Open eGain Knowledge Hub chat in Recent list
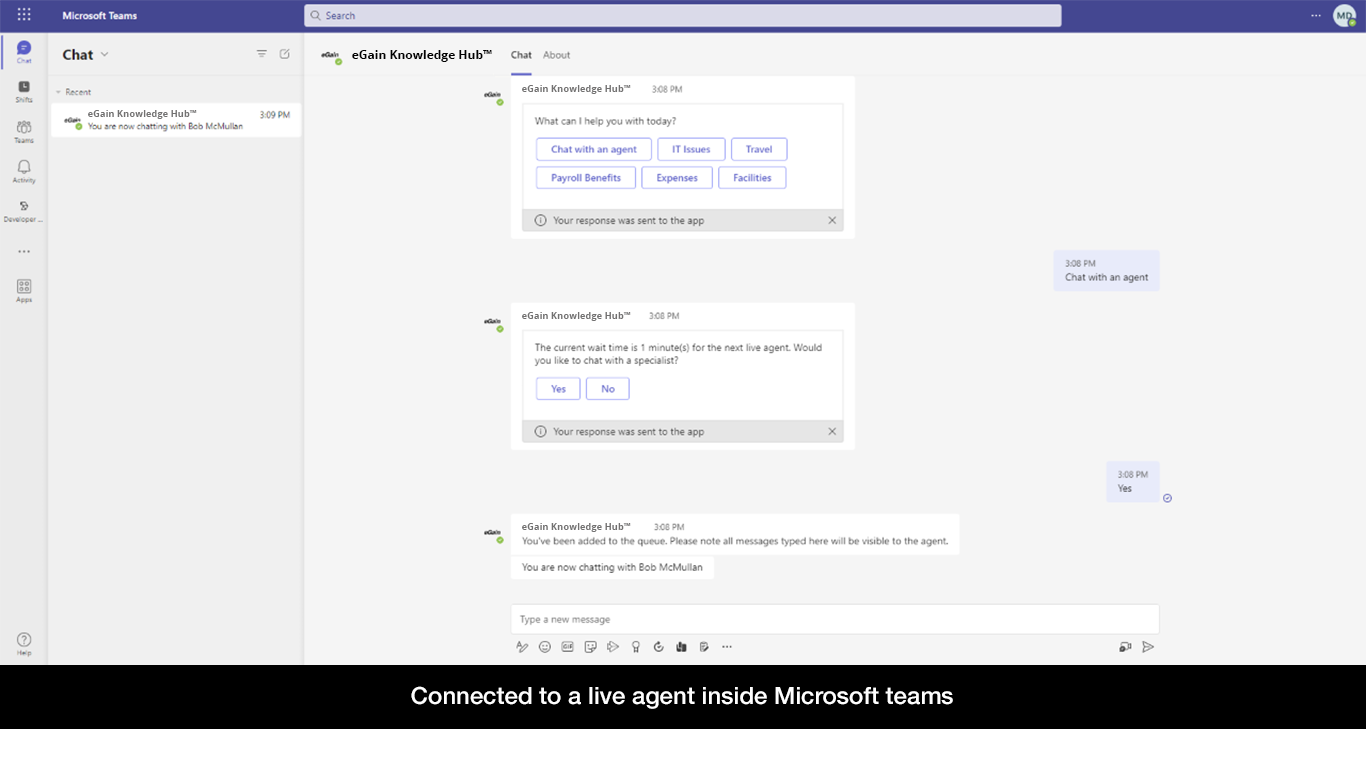The image size is (1366, 768). (x=176, y=120)
